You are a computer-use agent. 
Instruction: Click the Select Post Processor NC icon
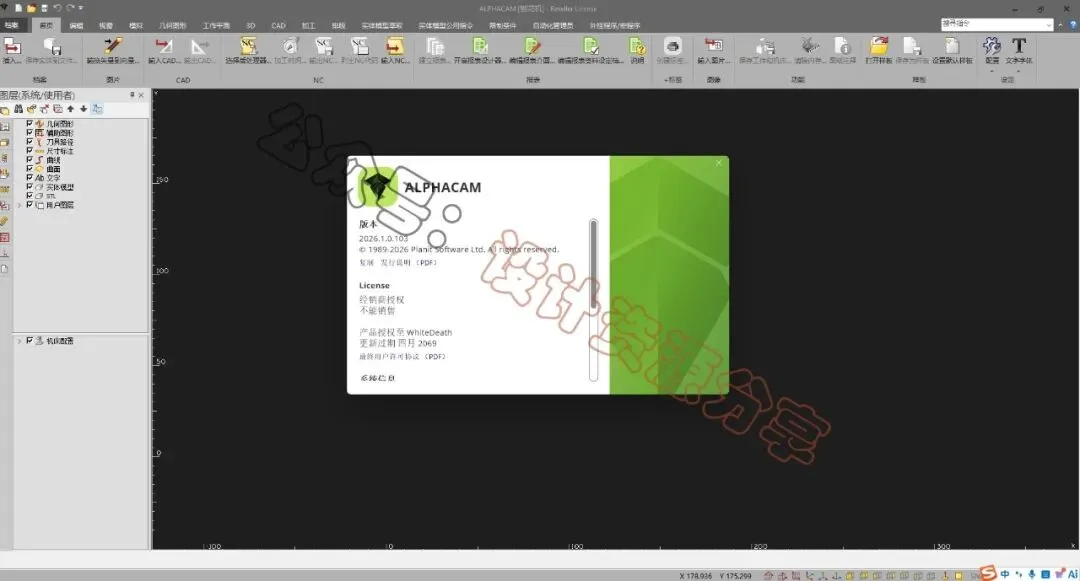click(x=248, y=47)
